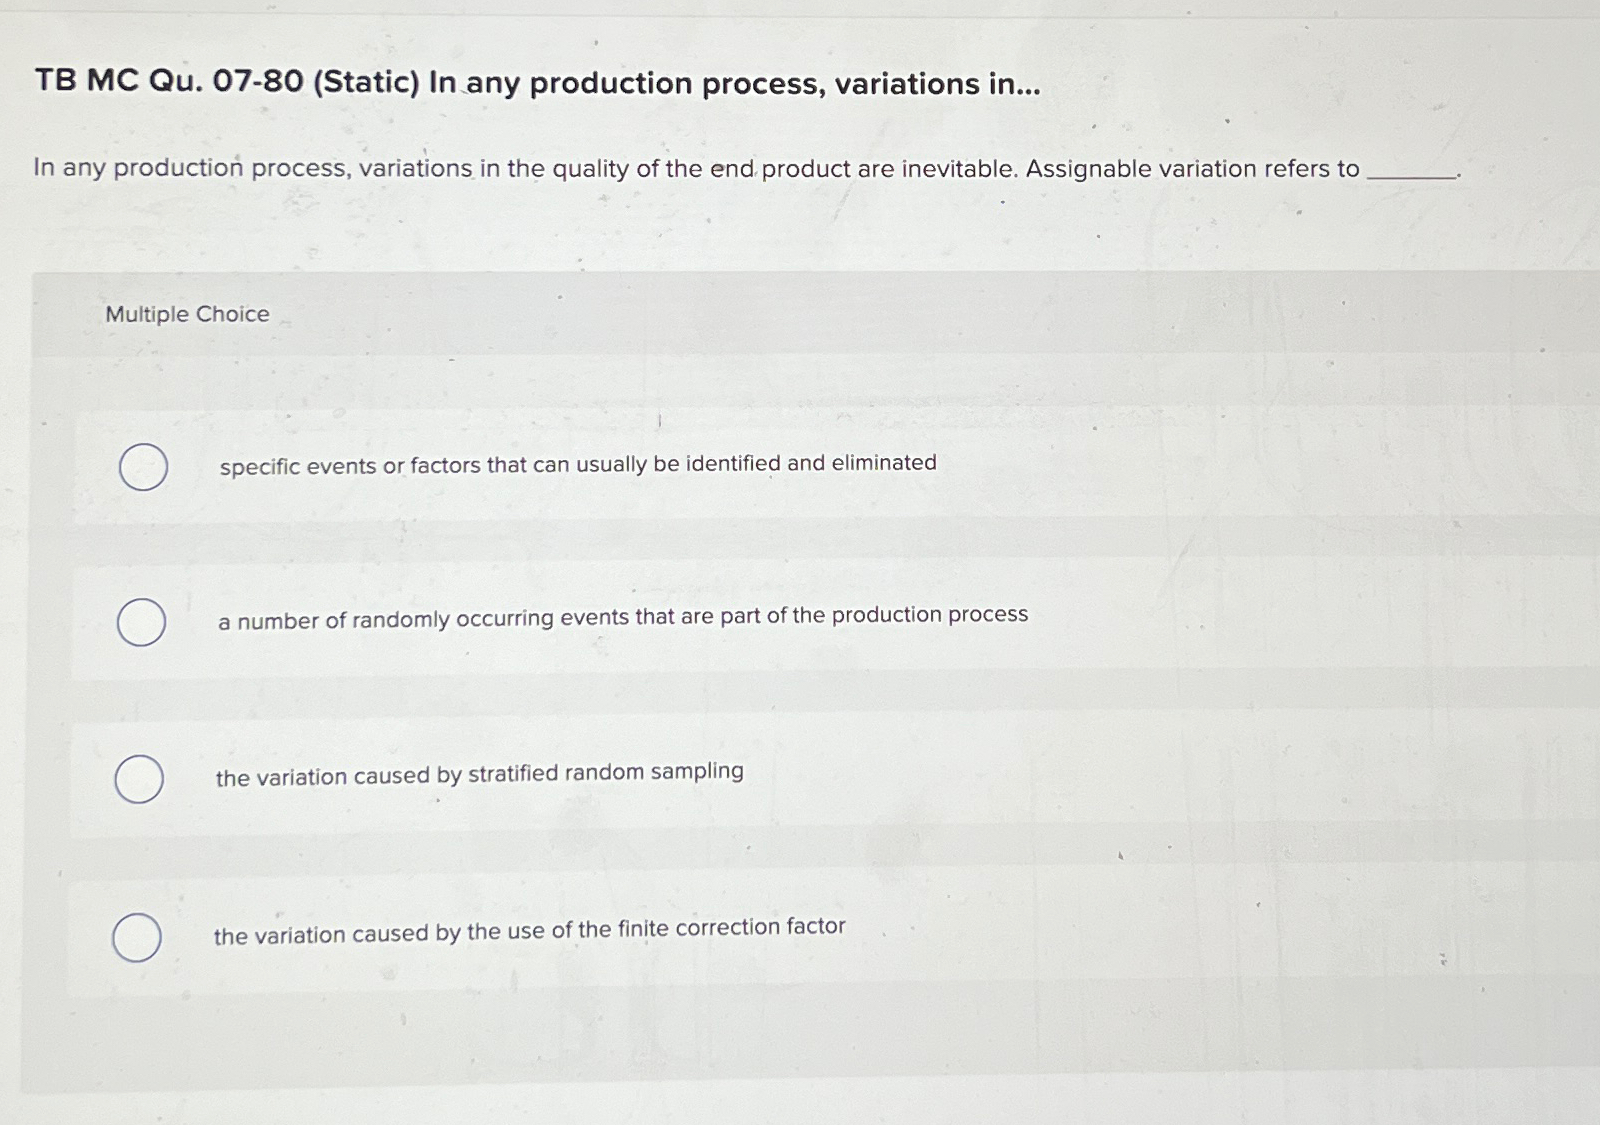Viewport: 1600px width, 1125px height.
Task: Select the first answer radio button
Action: [x=142, y=466]
